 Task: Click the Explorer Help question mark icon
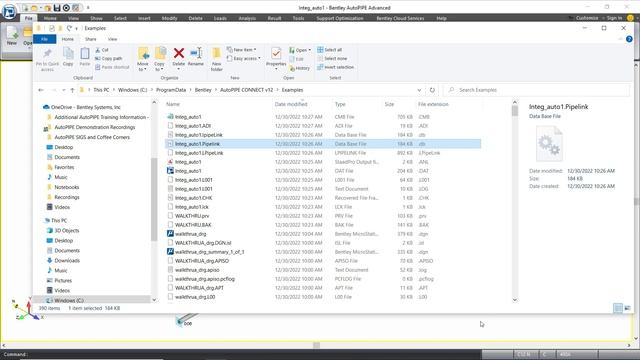(629, 39)
